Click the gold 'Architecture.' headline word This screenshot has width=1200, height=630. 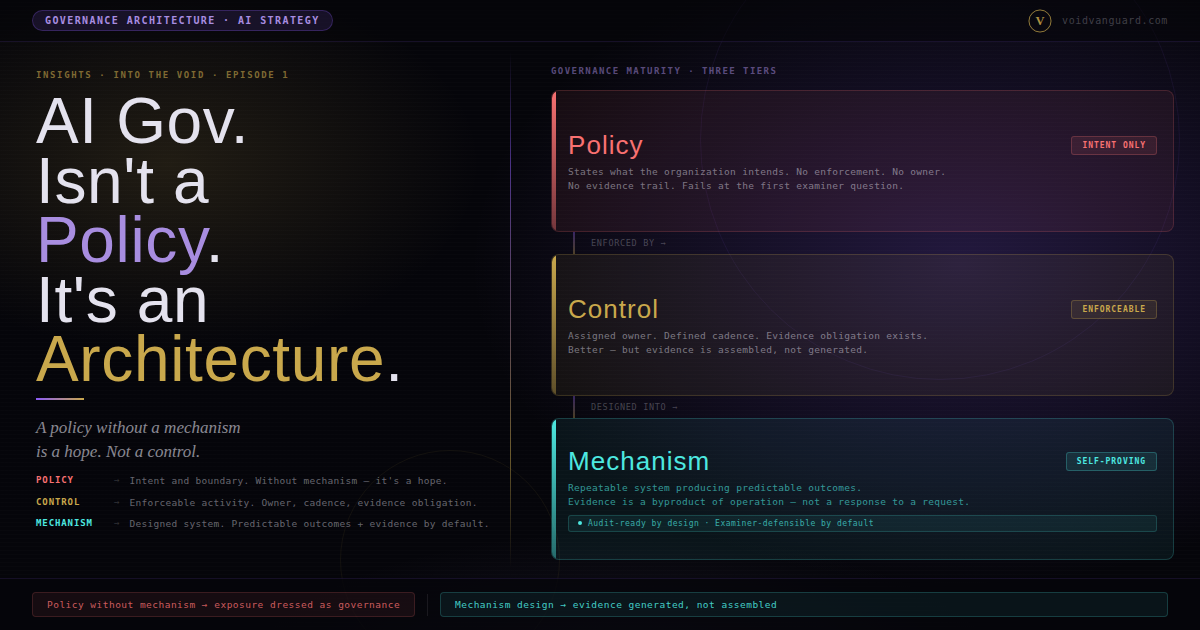218,359
